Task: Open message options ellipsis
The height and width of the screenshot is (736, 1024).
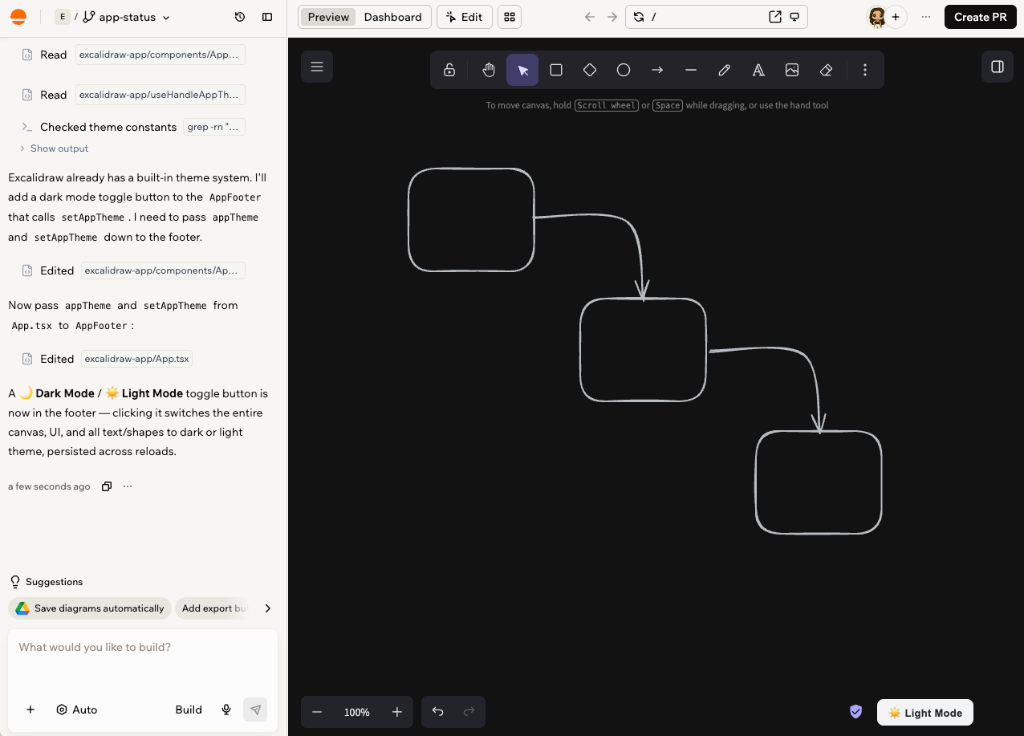Action: pyautogui.click(x=127, y=486)
